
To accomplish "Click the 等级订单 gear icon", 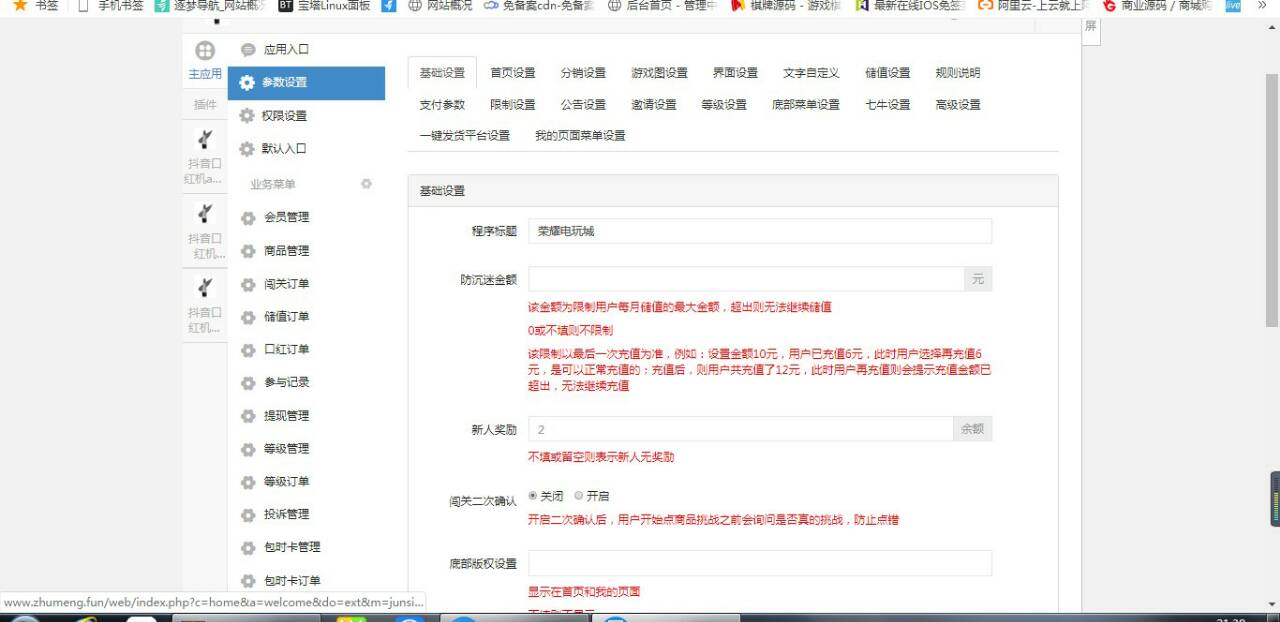I will pyautogui.click(x=248, y=482).
